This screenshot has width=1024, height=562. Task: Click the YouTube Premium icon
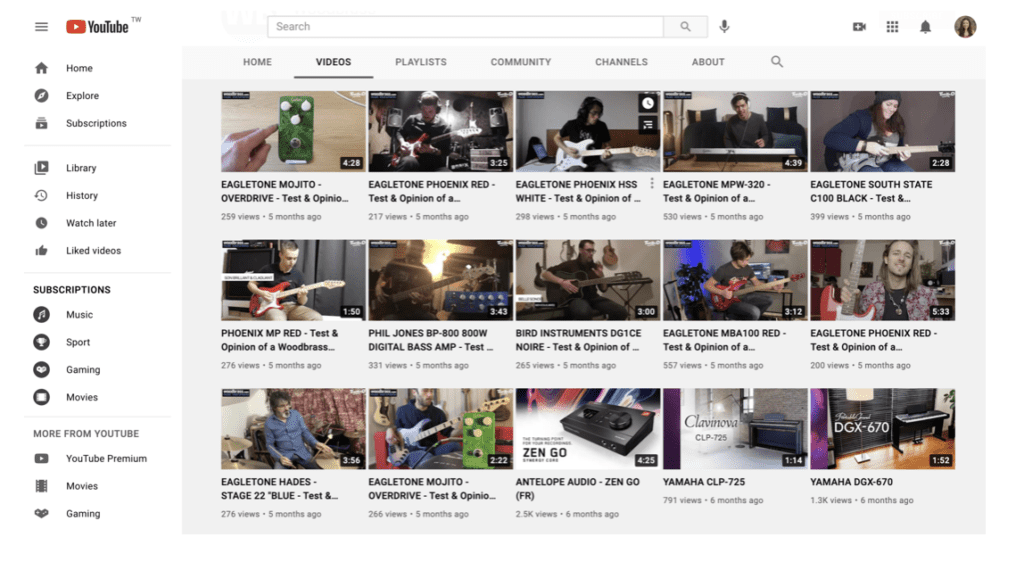click(x=41, y=458)
